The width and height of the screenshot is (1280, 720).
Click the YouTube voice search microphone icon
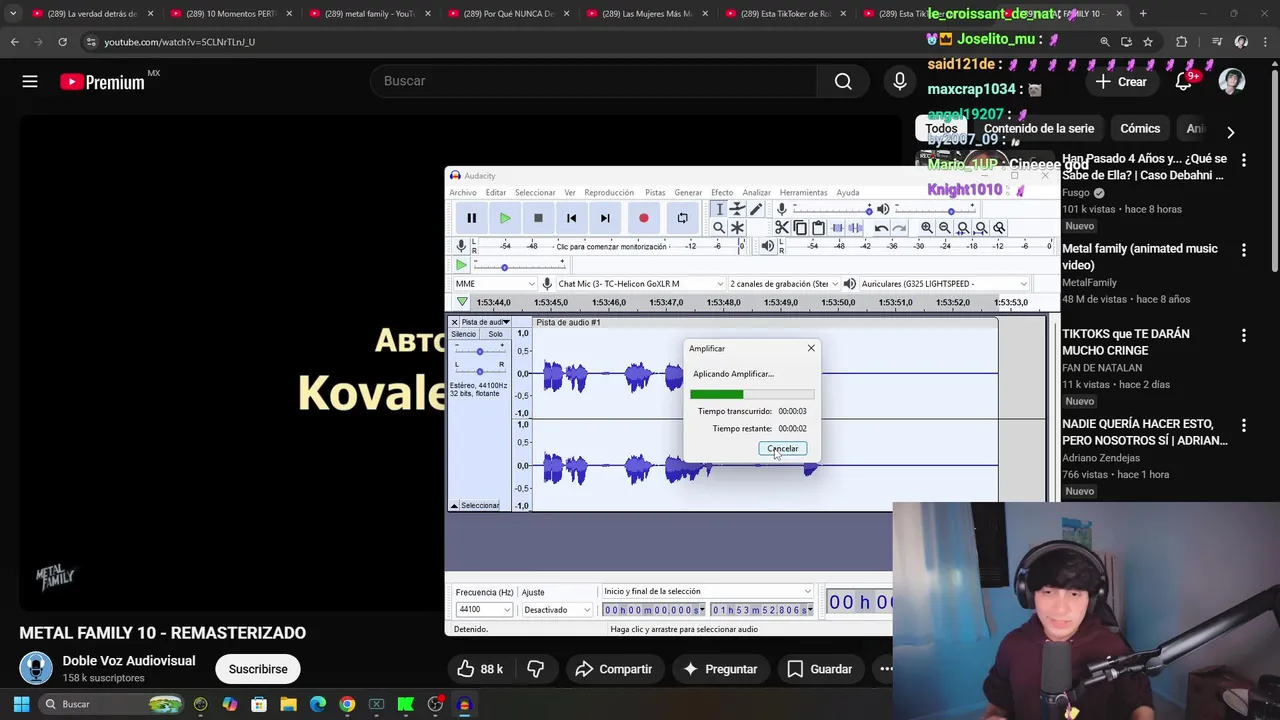pyautogui.click(x=900, y=81)
